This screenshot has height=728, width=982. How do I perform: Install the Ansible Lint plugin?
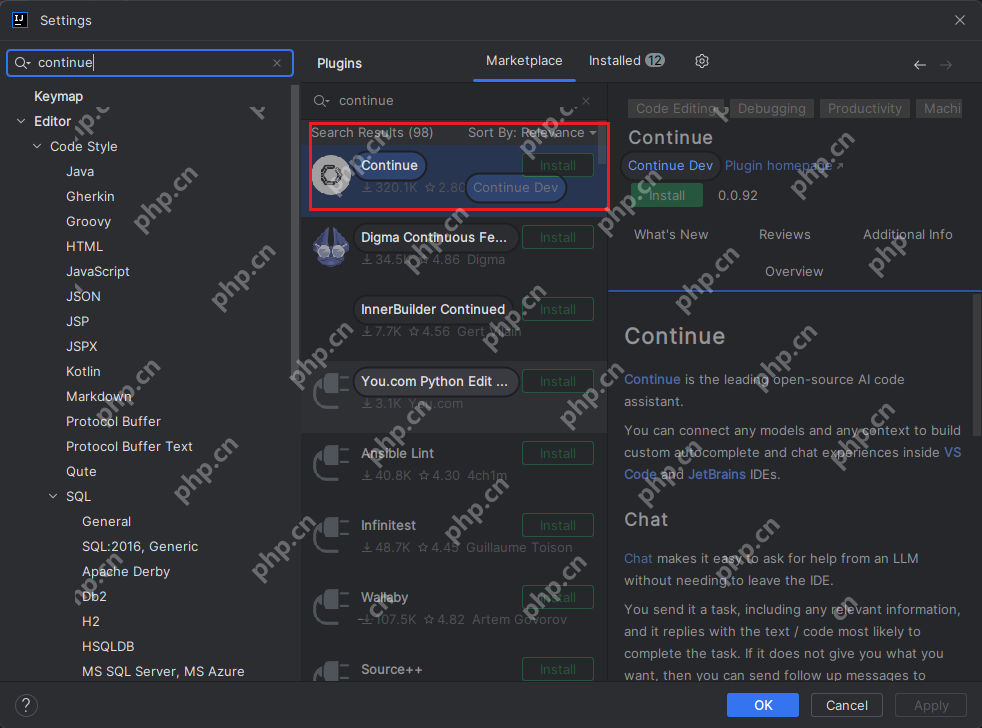[557, 454]
